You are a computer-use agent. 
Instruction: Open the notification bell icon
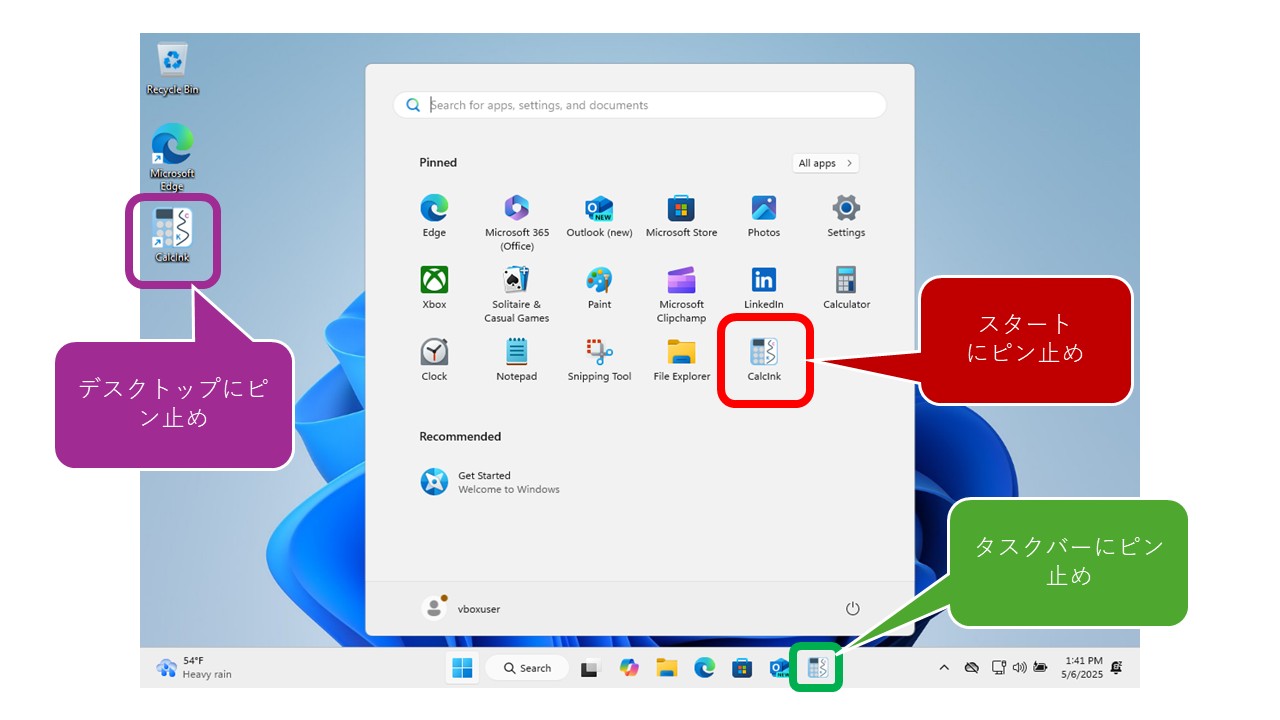(x=1116, y=668)
